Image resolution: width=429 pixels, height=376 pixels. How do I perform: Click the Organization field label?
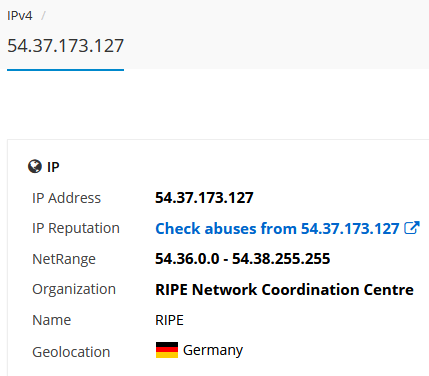pos(74,289)
